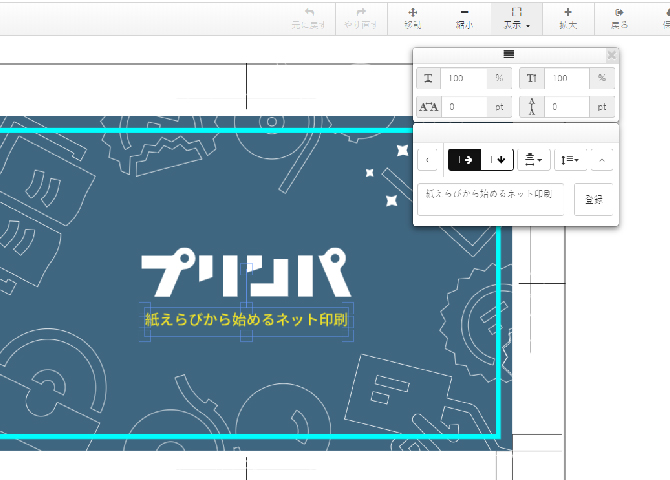Edit the horizontal scale 100 percent field
Image resolution: width=670 pixels, height=480 pixels.
tap(464, 78)
